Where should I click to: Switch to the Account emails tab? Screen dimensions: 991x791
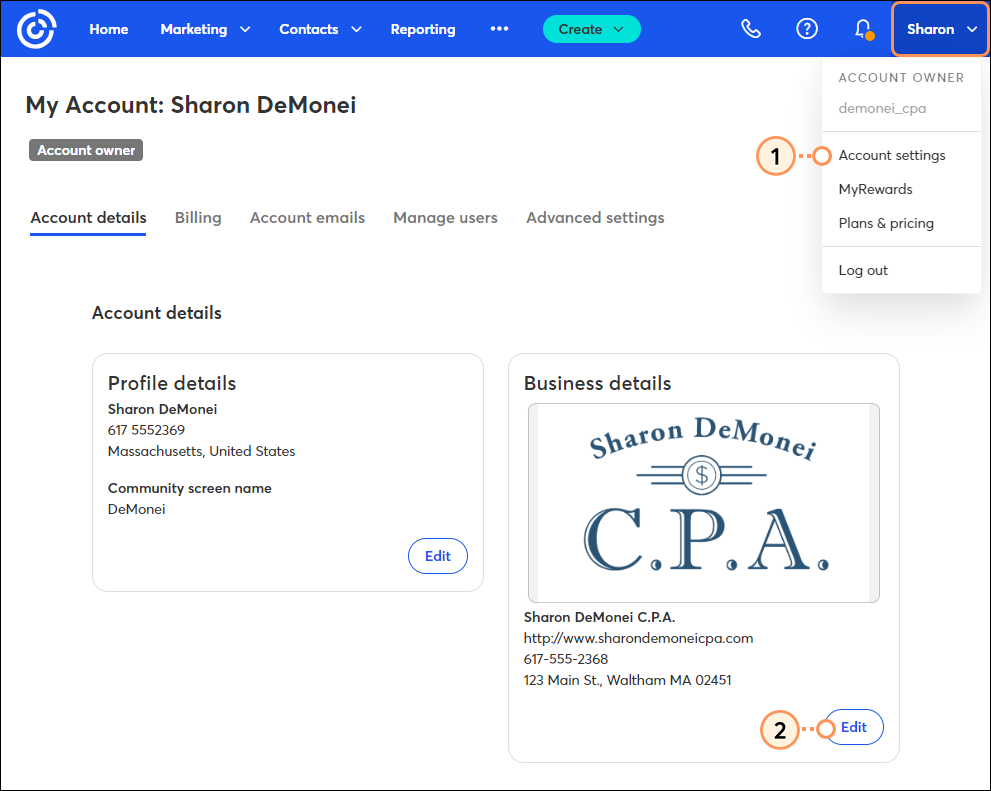[x=307, y=218]
